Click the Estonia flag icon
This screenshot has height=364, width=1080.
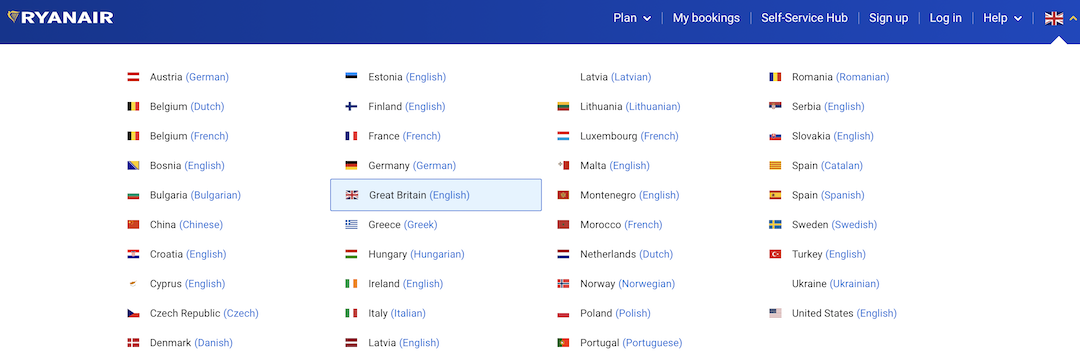click(351, 77)
